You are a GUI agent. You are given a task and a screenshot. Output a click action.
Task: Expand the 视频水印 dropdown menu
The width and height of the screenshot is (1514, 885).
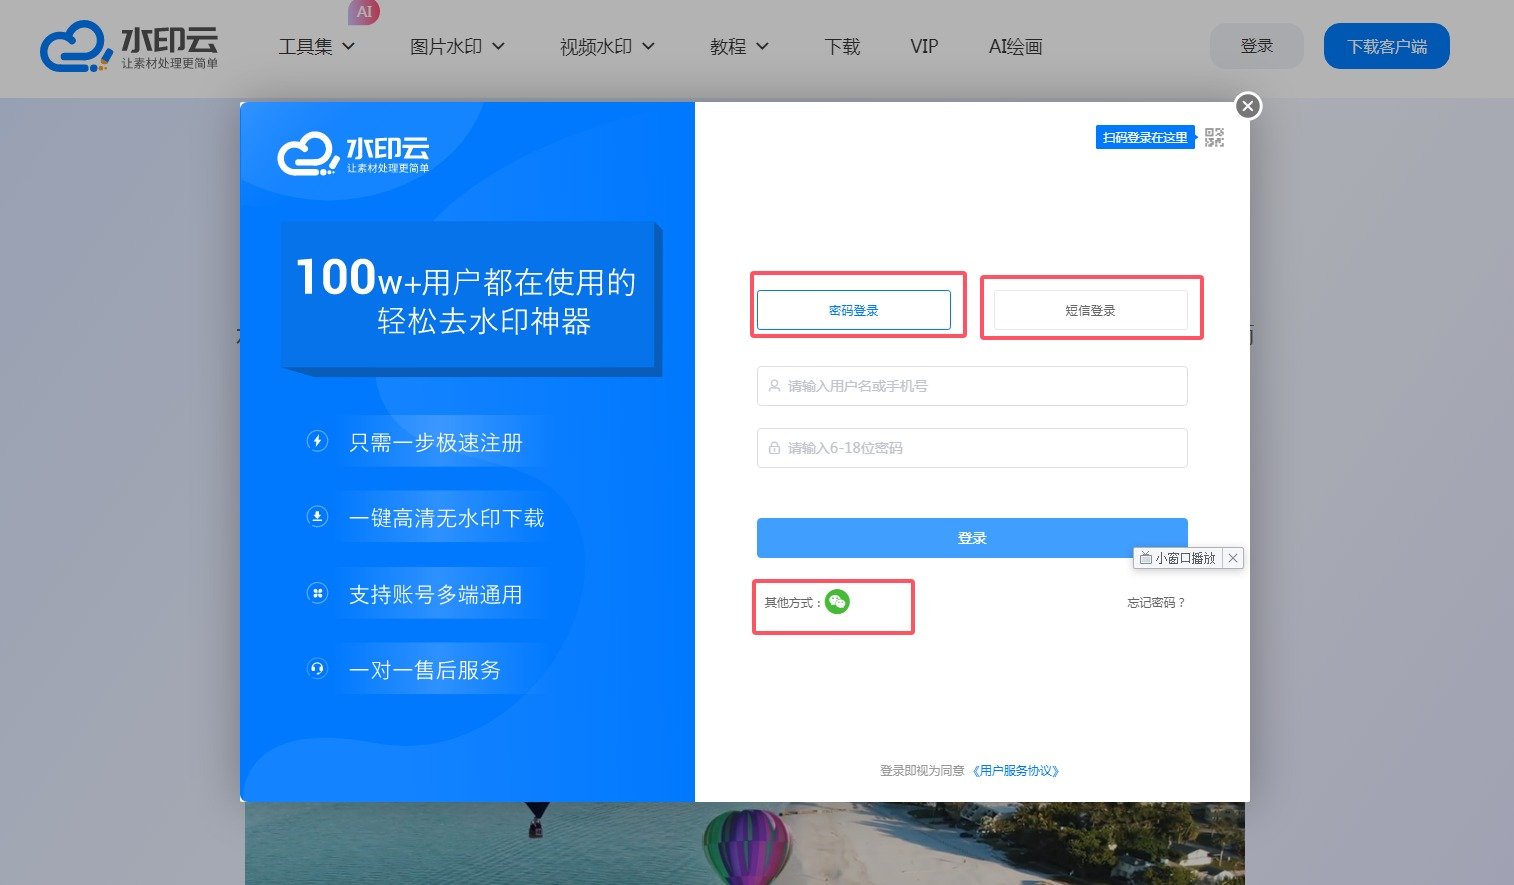(x=607, y=47)
